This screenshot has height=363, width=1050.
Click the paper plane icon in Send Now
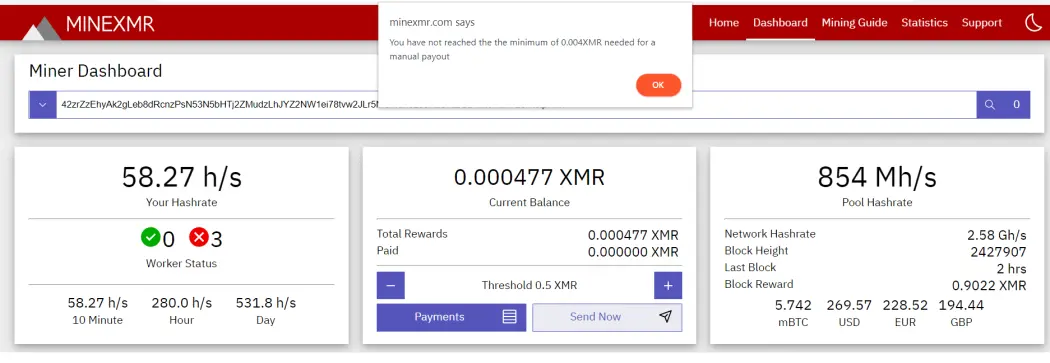pos(665,317)
